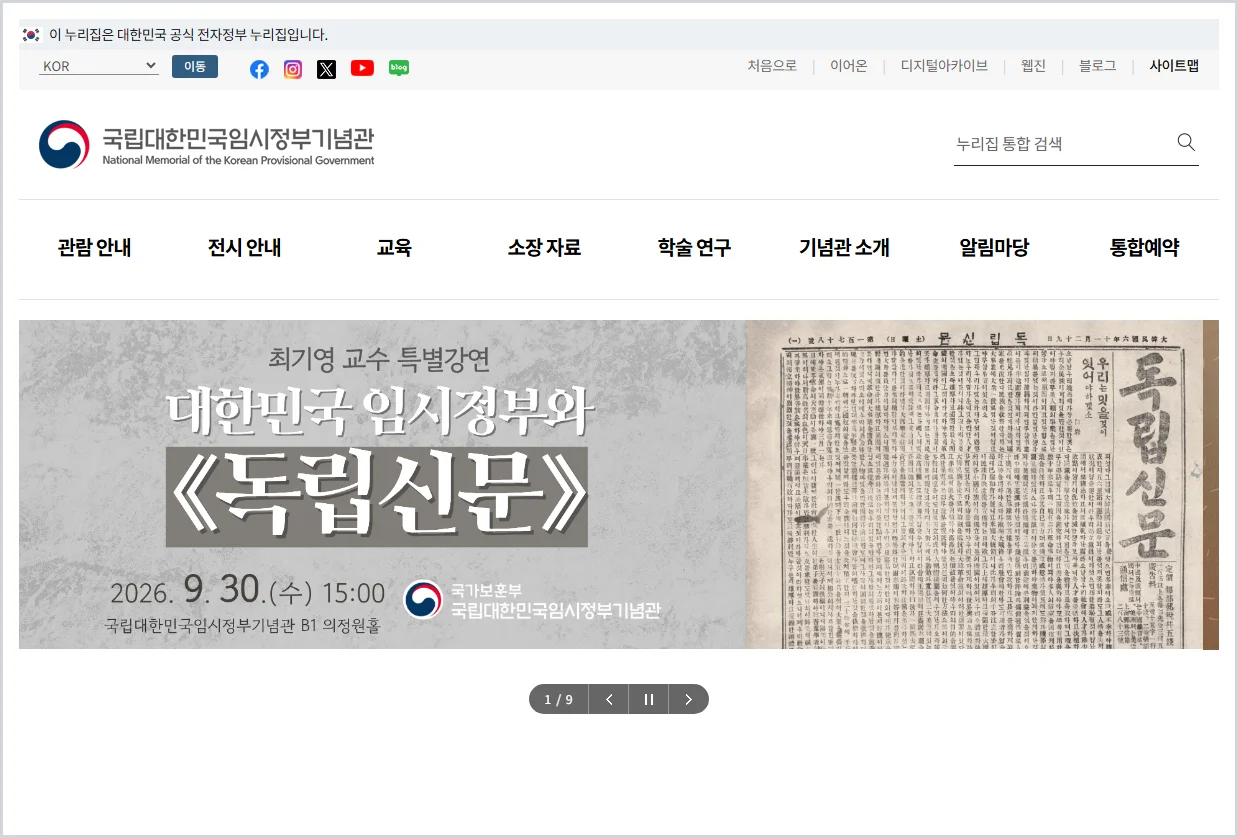Click the government site notice text
The image size is (1238, 838).
point(189,34)
